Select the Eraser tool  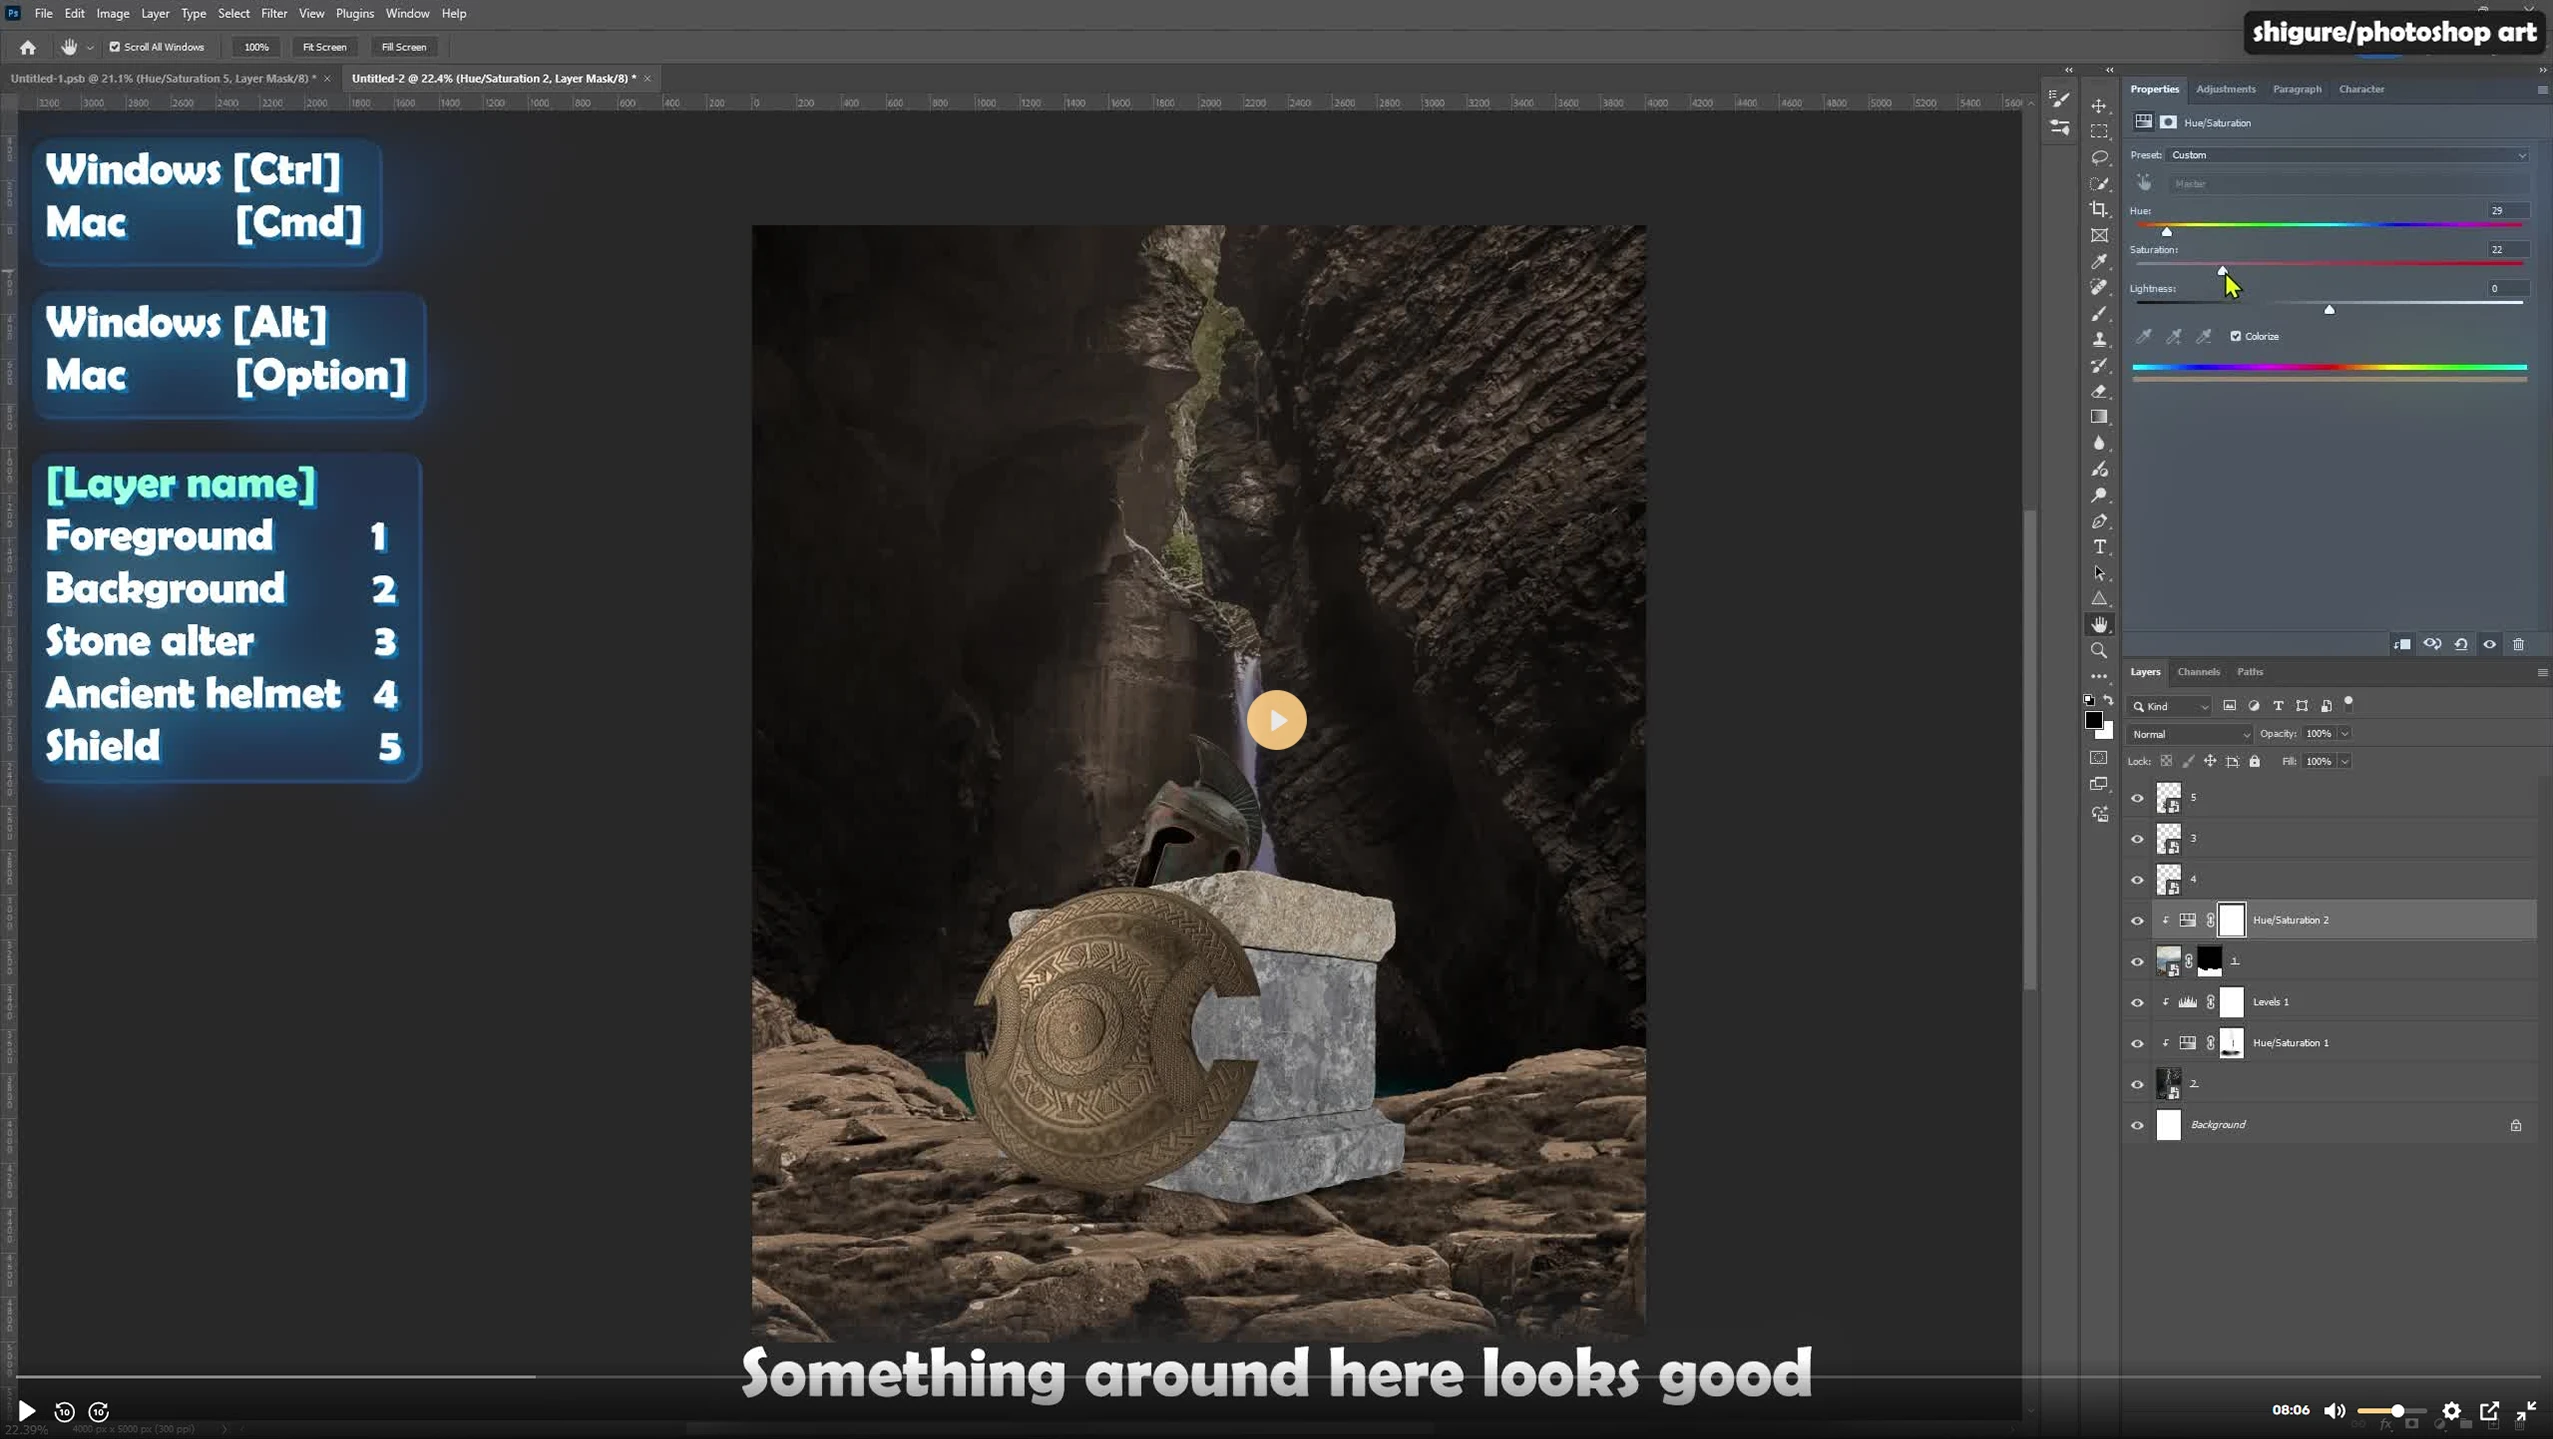coord(2099,392)
